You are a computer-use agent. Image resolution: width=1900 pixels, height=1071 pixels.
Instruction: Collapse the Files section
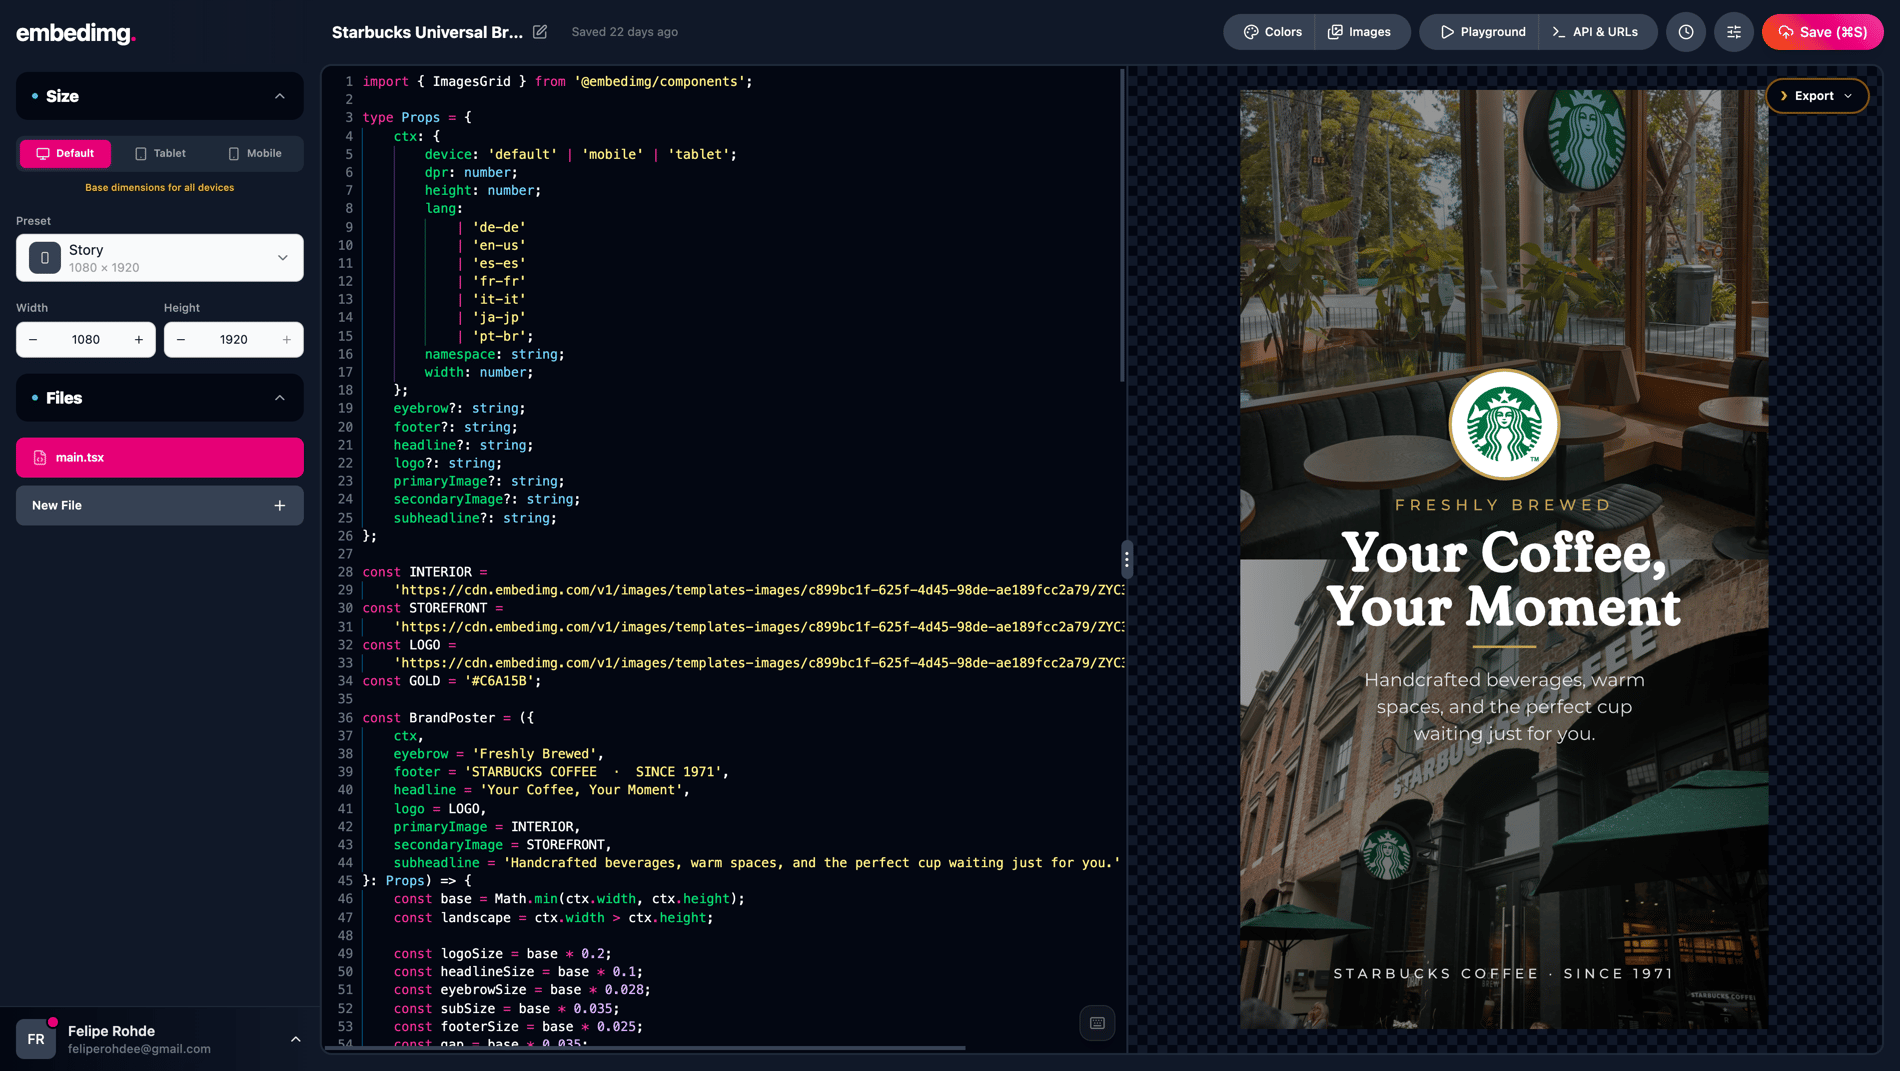279,398
